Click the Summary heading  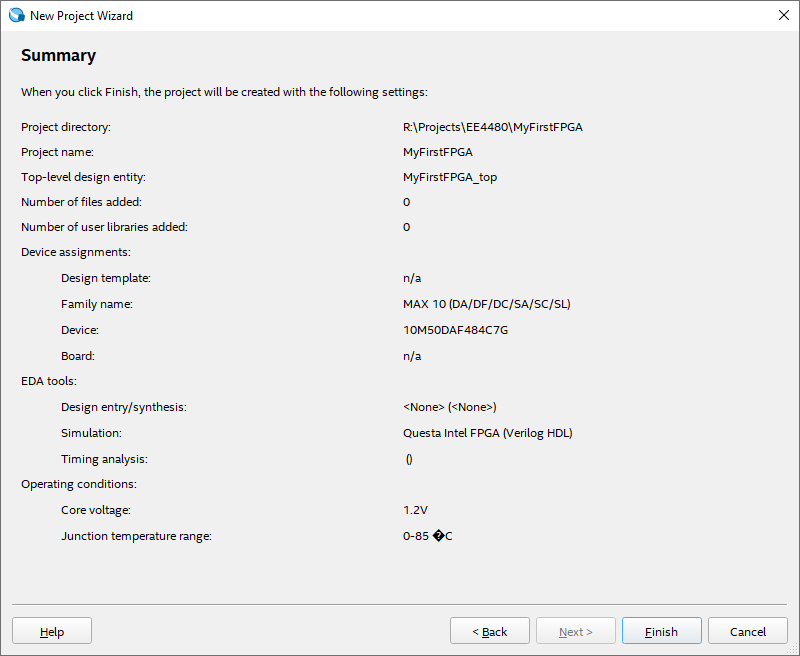59,56
